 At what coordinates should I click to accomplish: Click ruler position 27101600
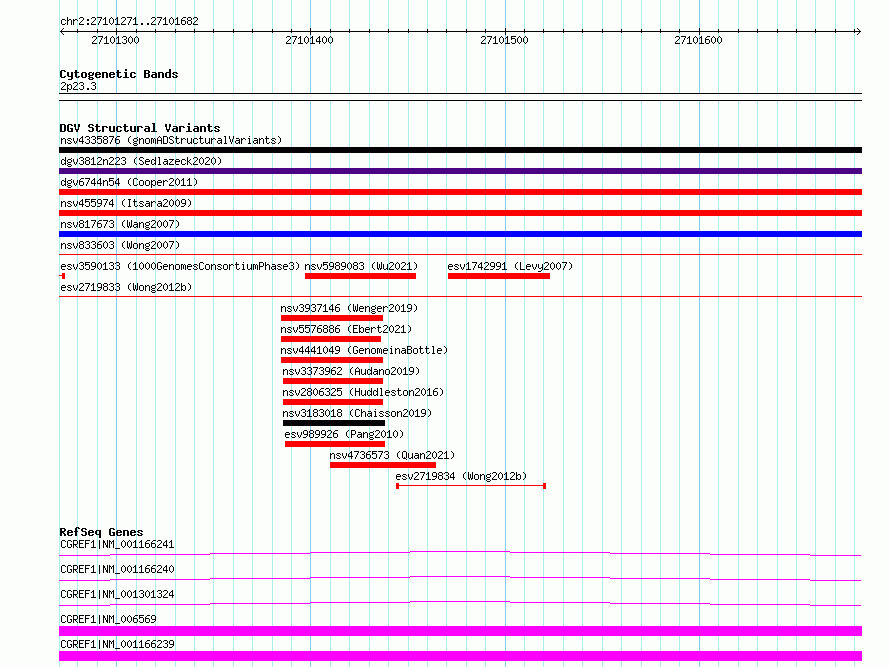pyautogui.click(x=698, y=40)
